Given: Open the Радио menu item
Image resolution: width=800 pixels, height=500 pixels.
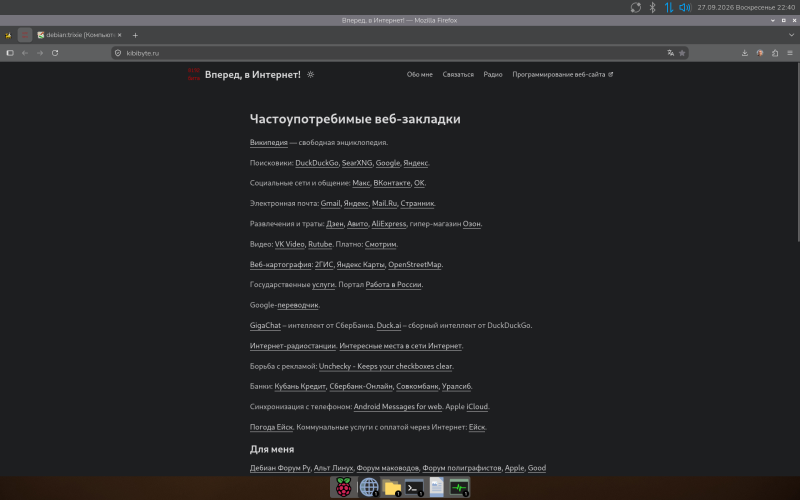Looking at the screenshot, I should pos(493,74).
